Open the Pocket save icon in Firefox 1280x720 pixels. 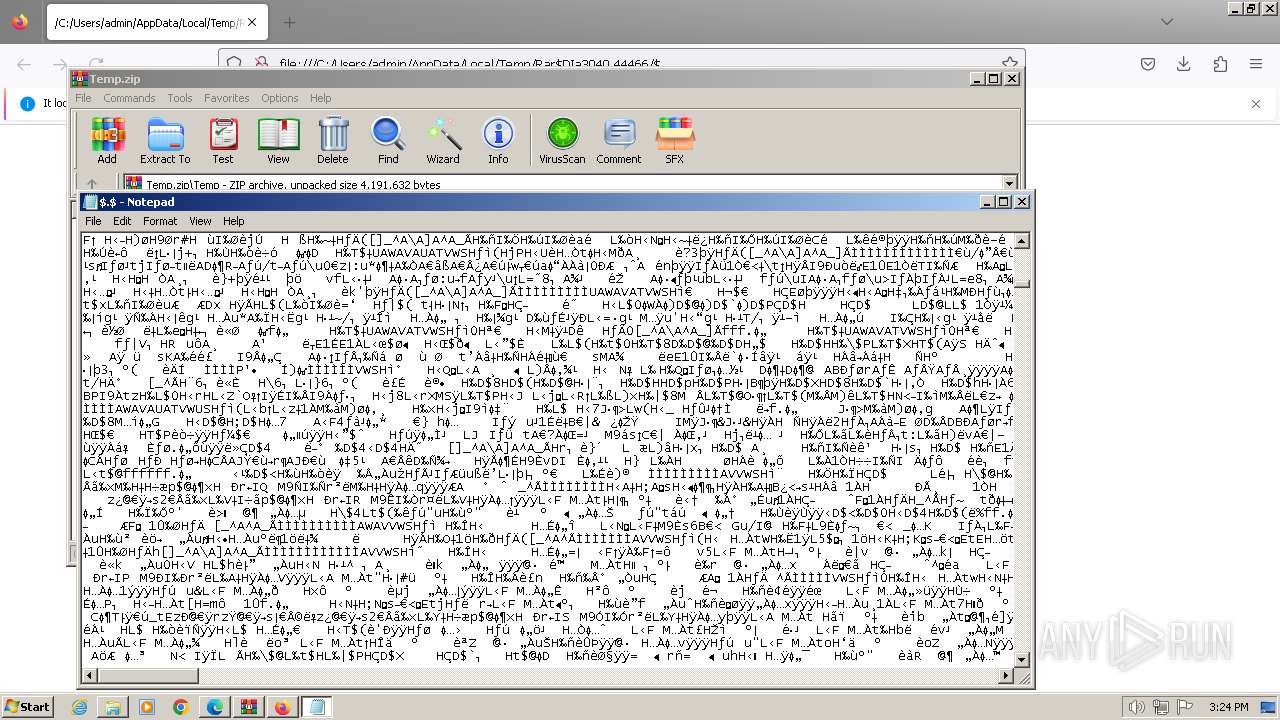[1148, 64]
